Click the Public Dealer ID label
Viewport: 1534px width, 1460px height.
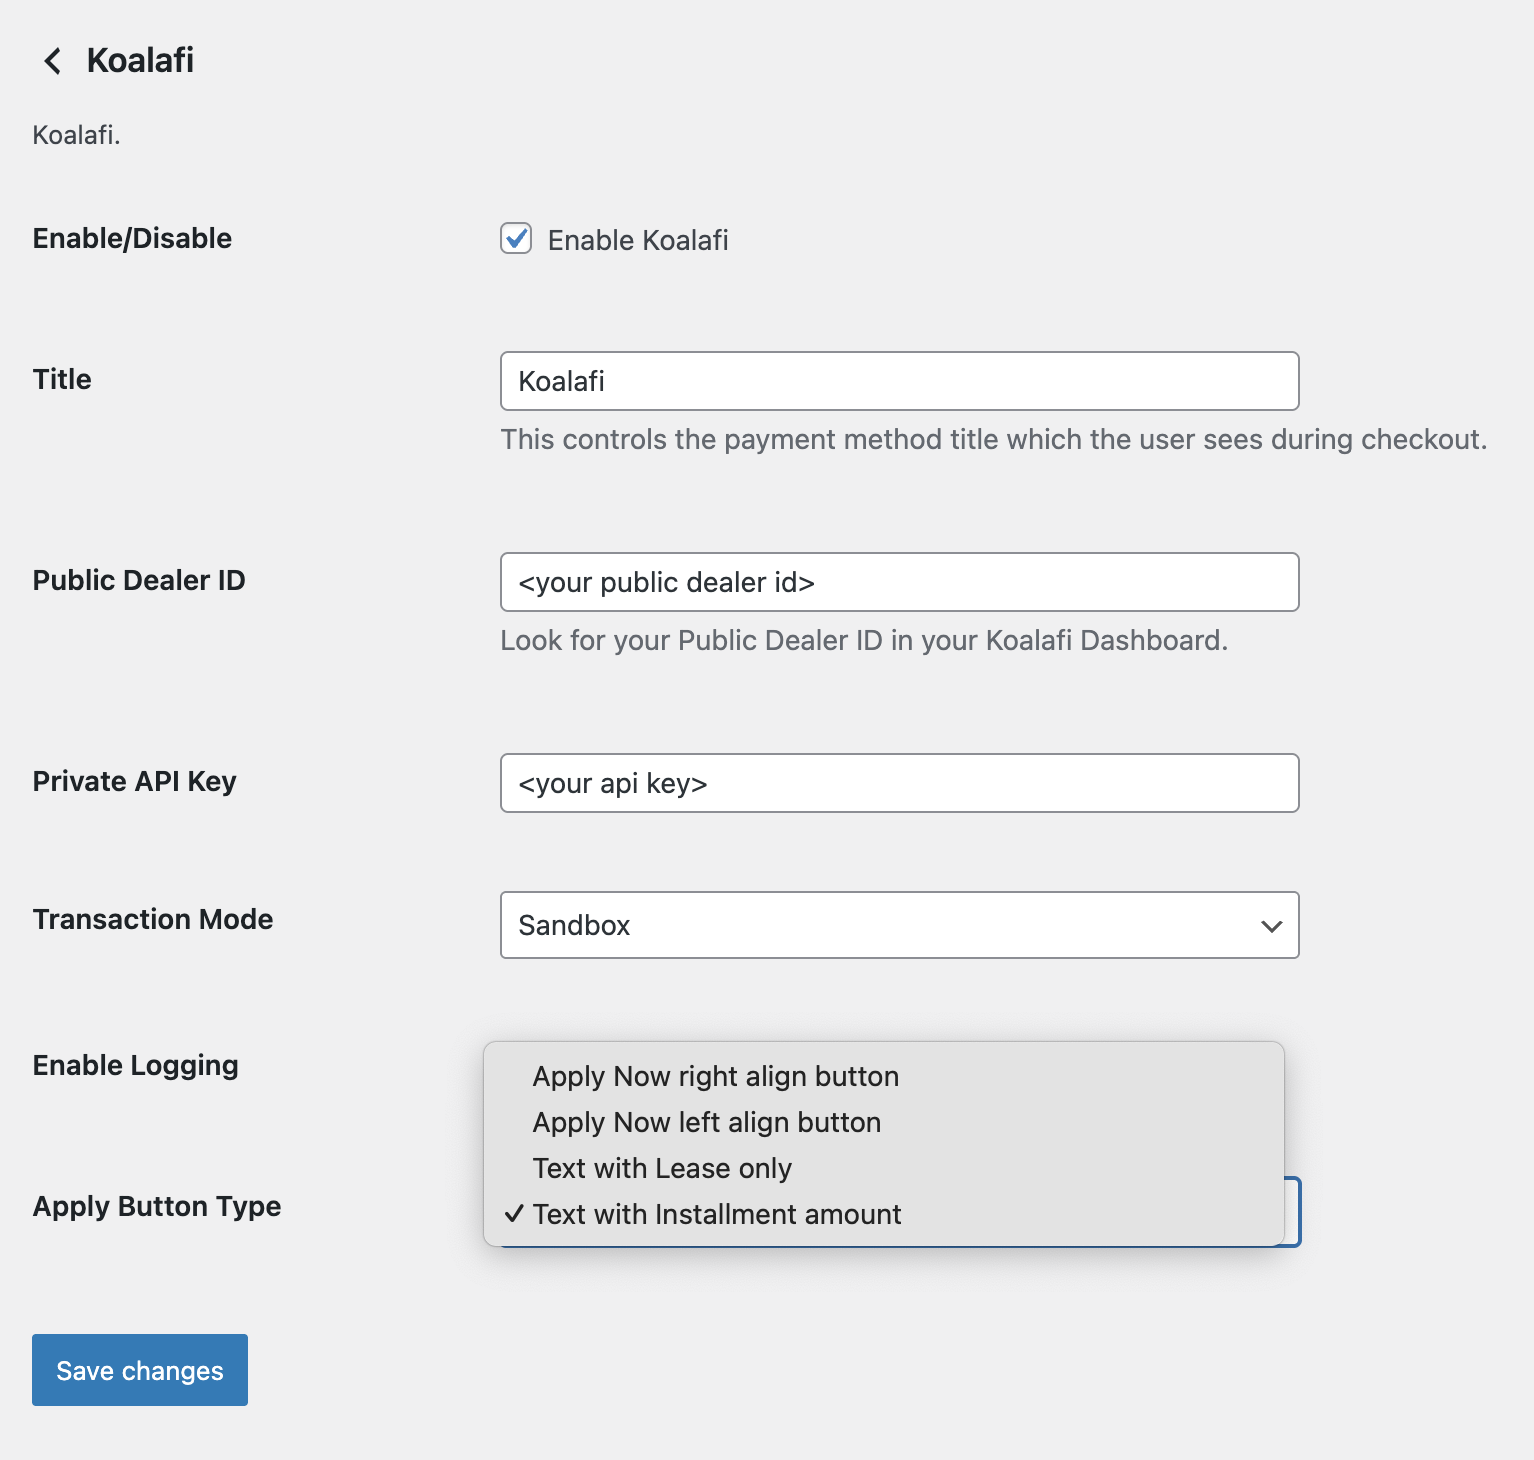point(139,580)
